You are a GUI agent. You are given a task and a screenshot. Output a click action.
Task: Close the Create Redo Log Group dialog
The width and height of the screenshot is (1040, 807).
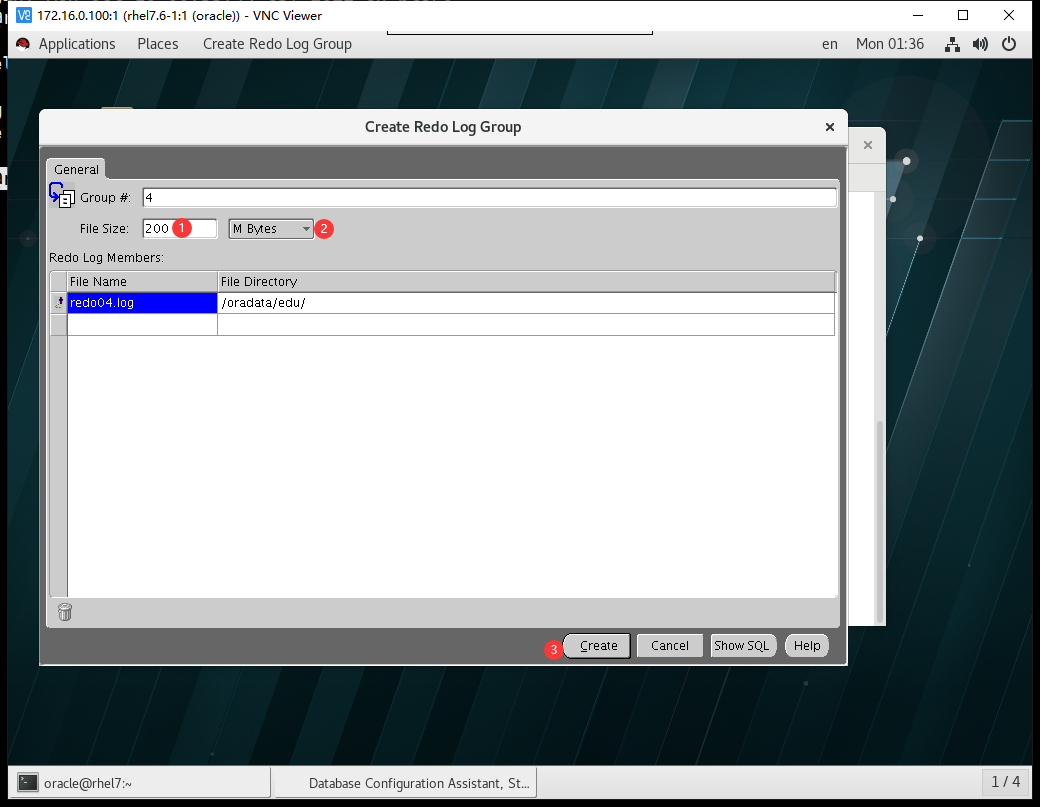(829, 127)
